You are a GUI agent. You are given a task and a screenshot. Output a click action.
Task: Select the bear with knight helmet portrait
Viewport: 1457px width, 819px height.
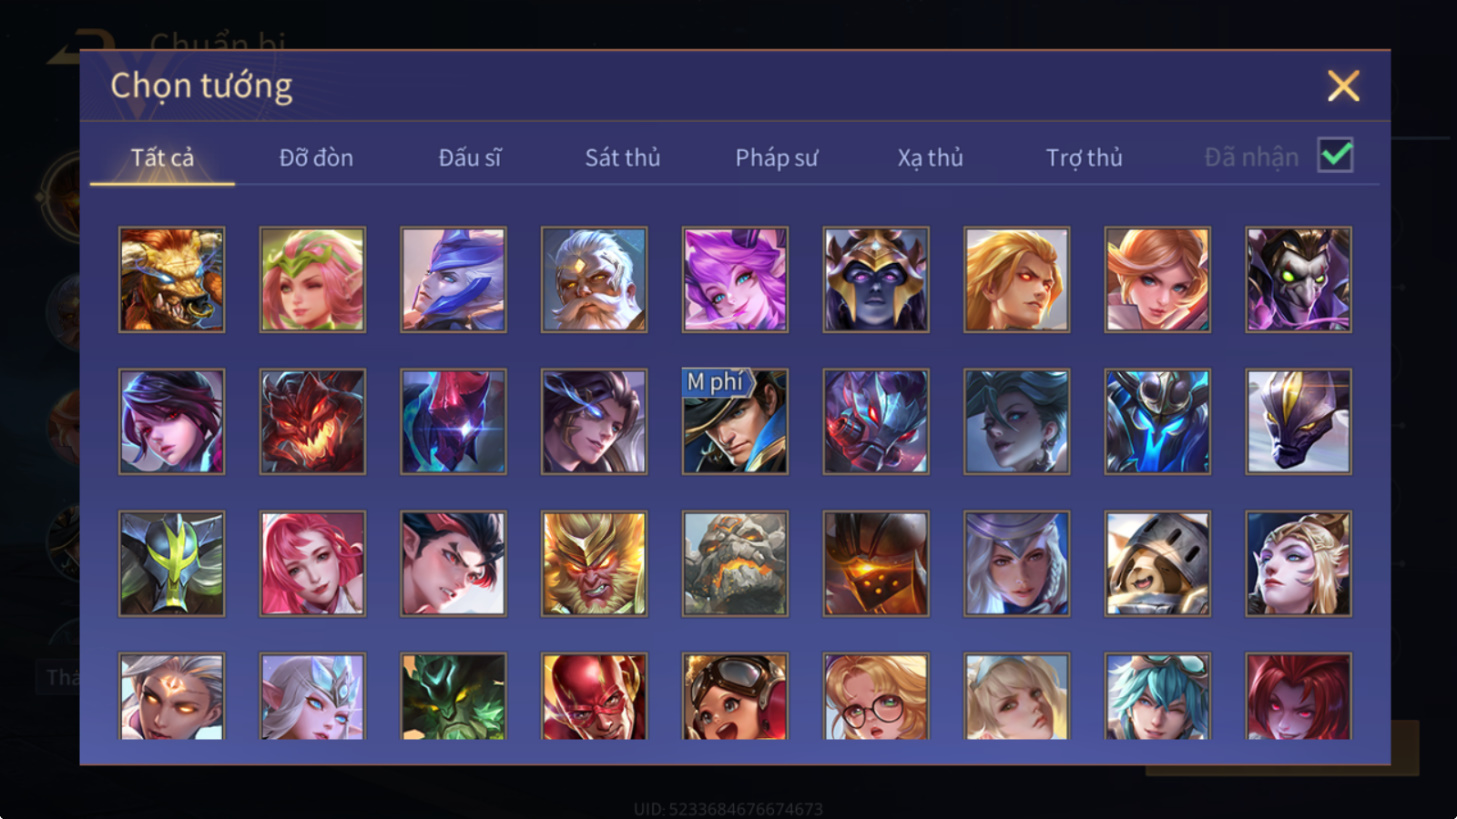1158,563
